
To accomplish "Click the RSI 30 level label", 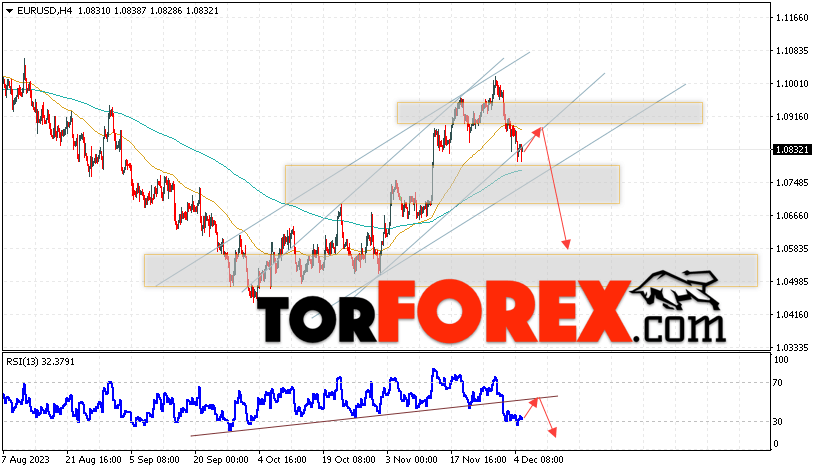I will tap(777, 422).
